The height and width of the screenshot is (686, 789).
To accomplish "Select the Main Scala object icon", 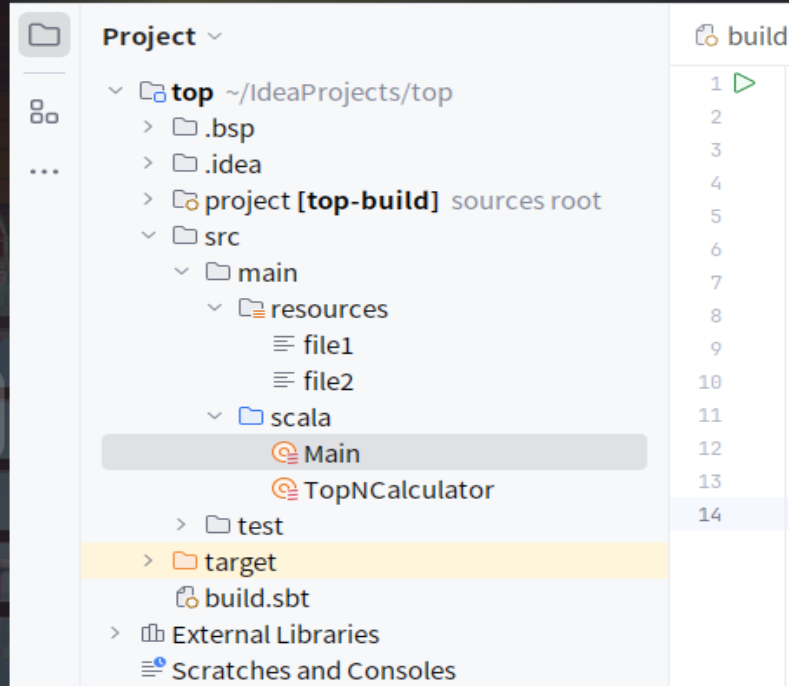I will click(285, 453).
